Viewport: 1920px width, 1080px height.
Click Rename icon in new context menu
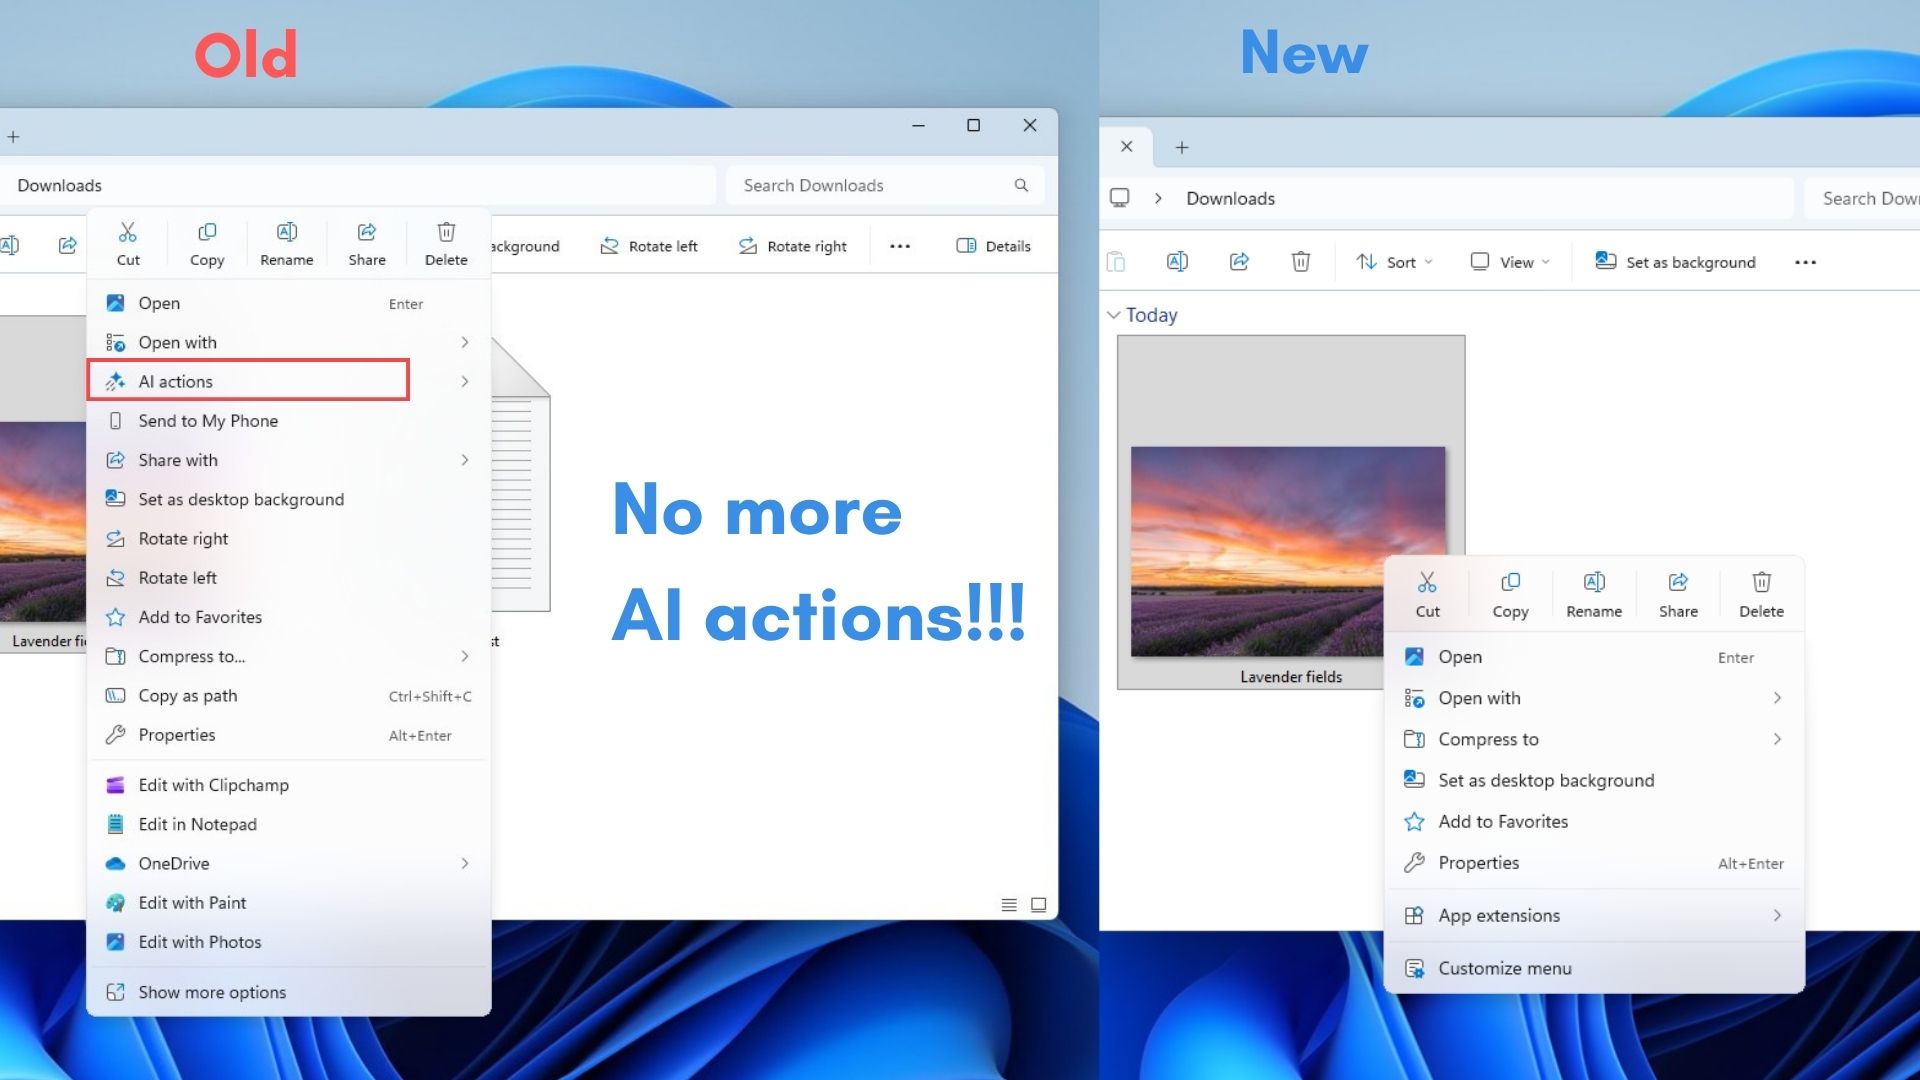click(x=1594, y=582)
